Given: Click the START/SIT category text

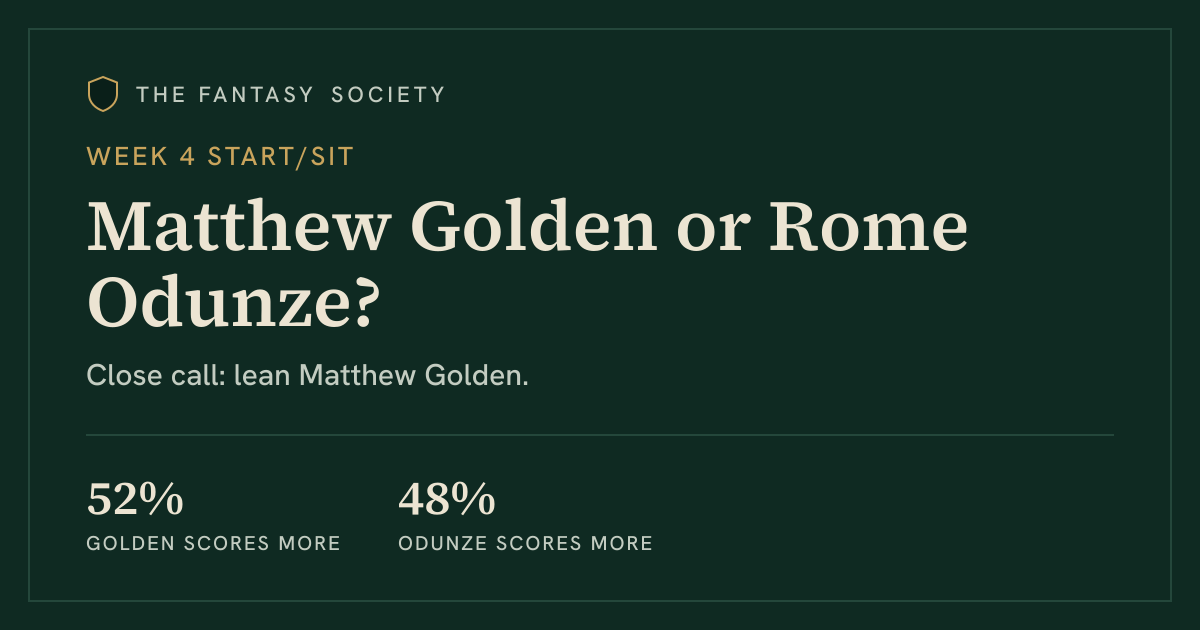Looking at the screenshot, I should (281, 157).
